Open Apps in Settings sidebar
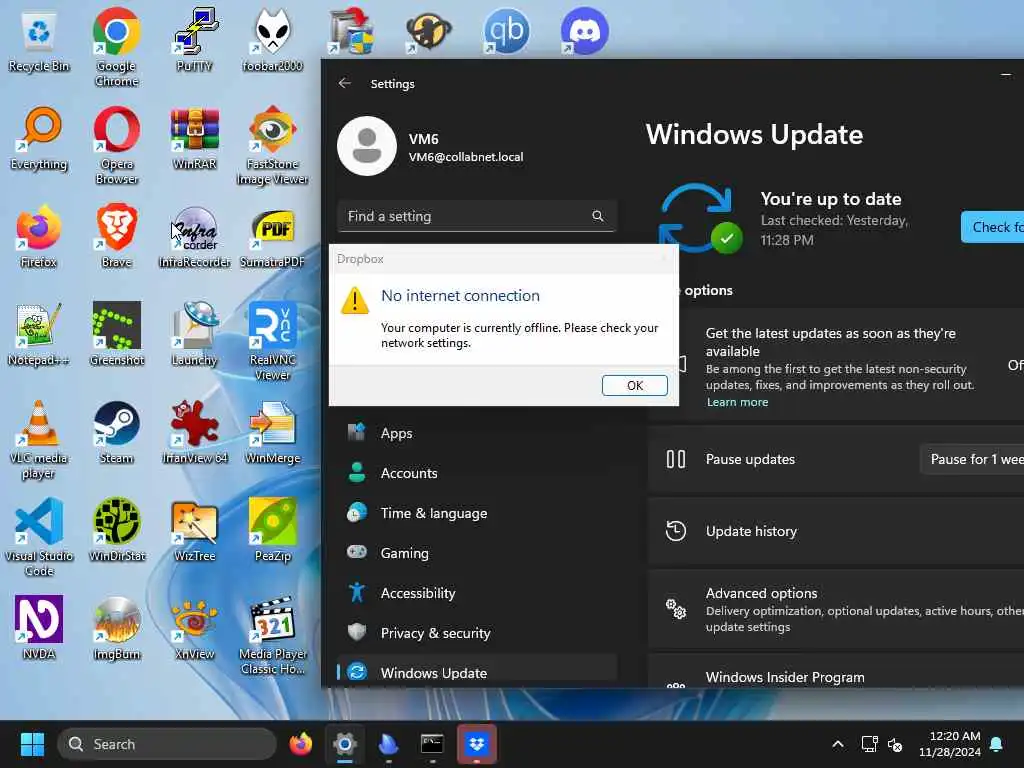Image resolution: width=1024 pixels, height=768 pixels. click(x=477, y=432)
